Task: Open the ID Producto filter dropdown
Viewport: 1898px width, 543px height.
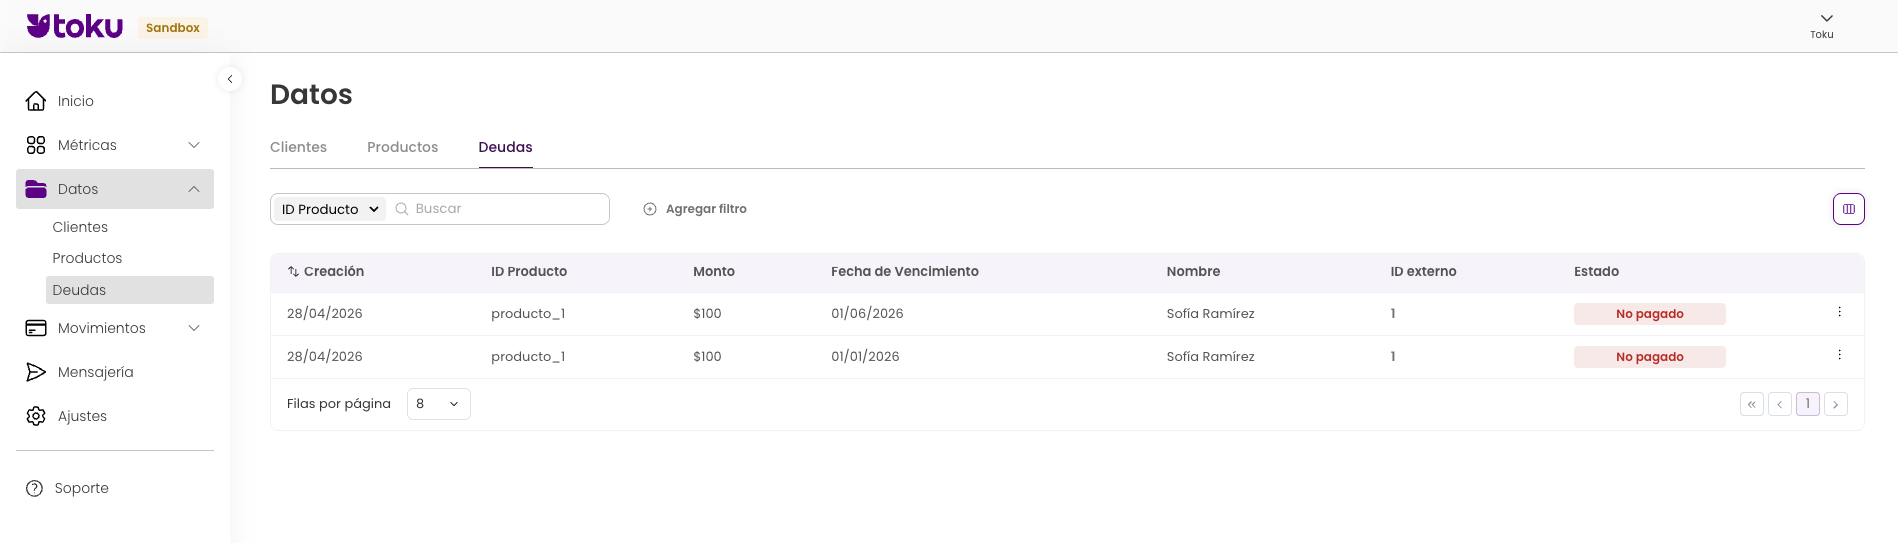Action: 330,209
